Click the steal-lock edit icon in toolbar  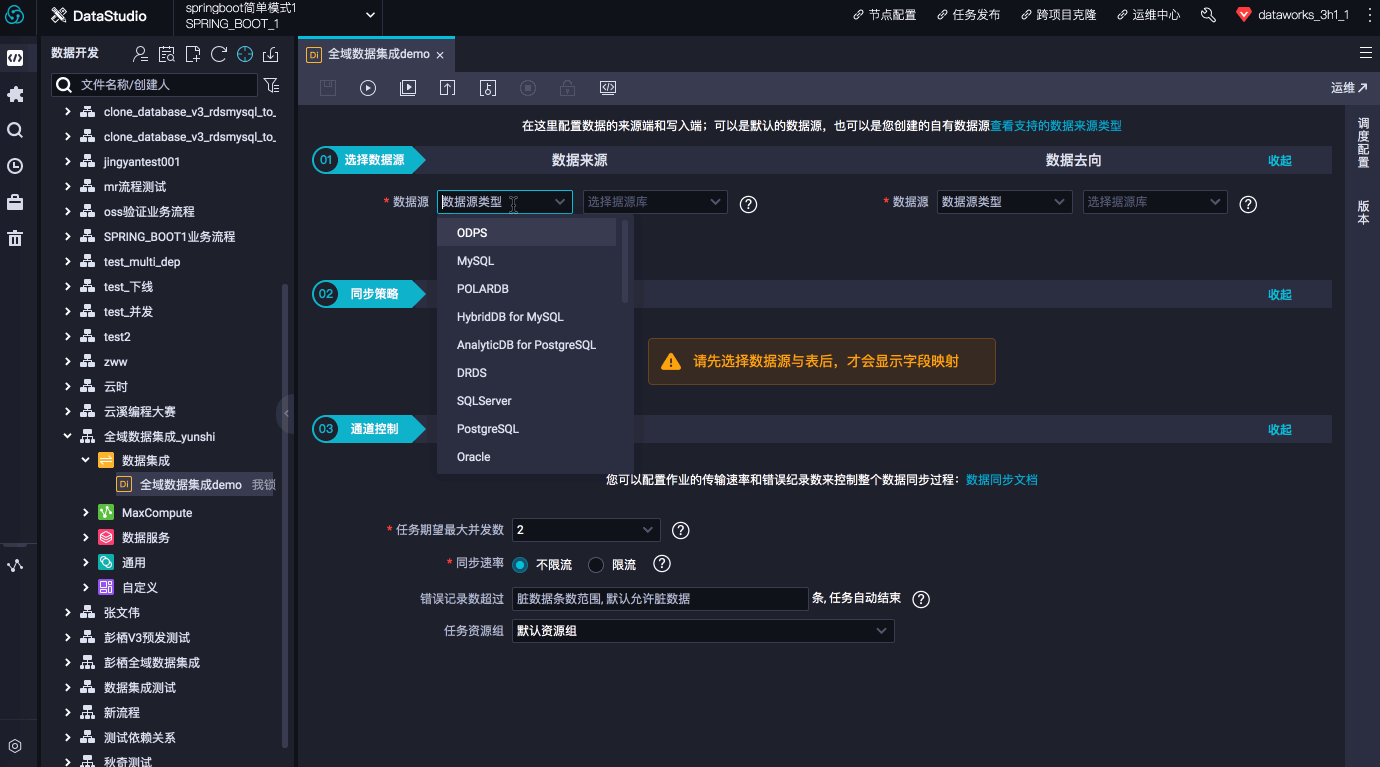(488, 88)
